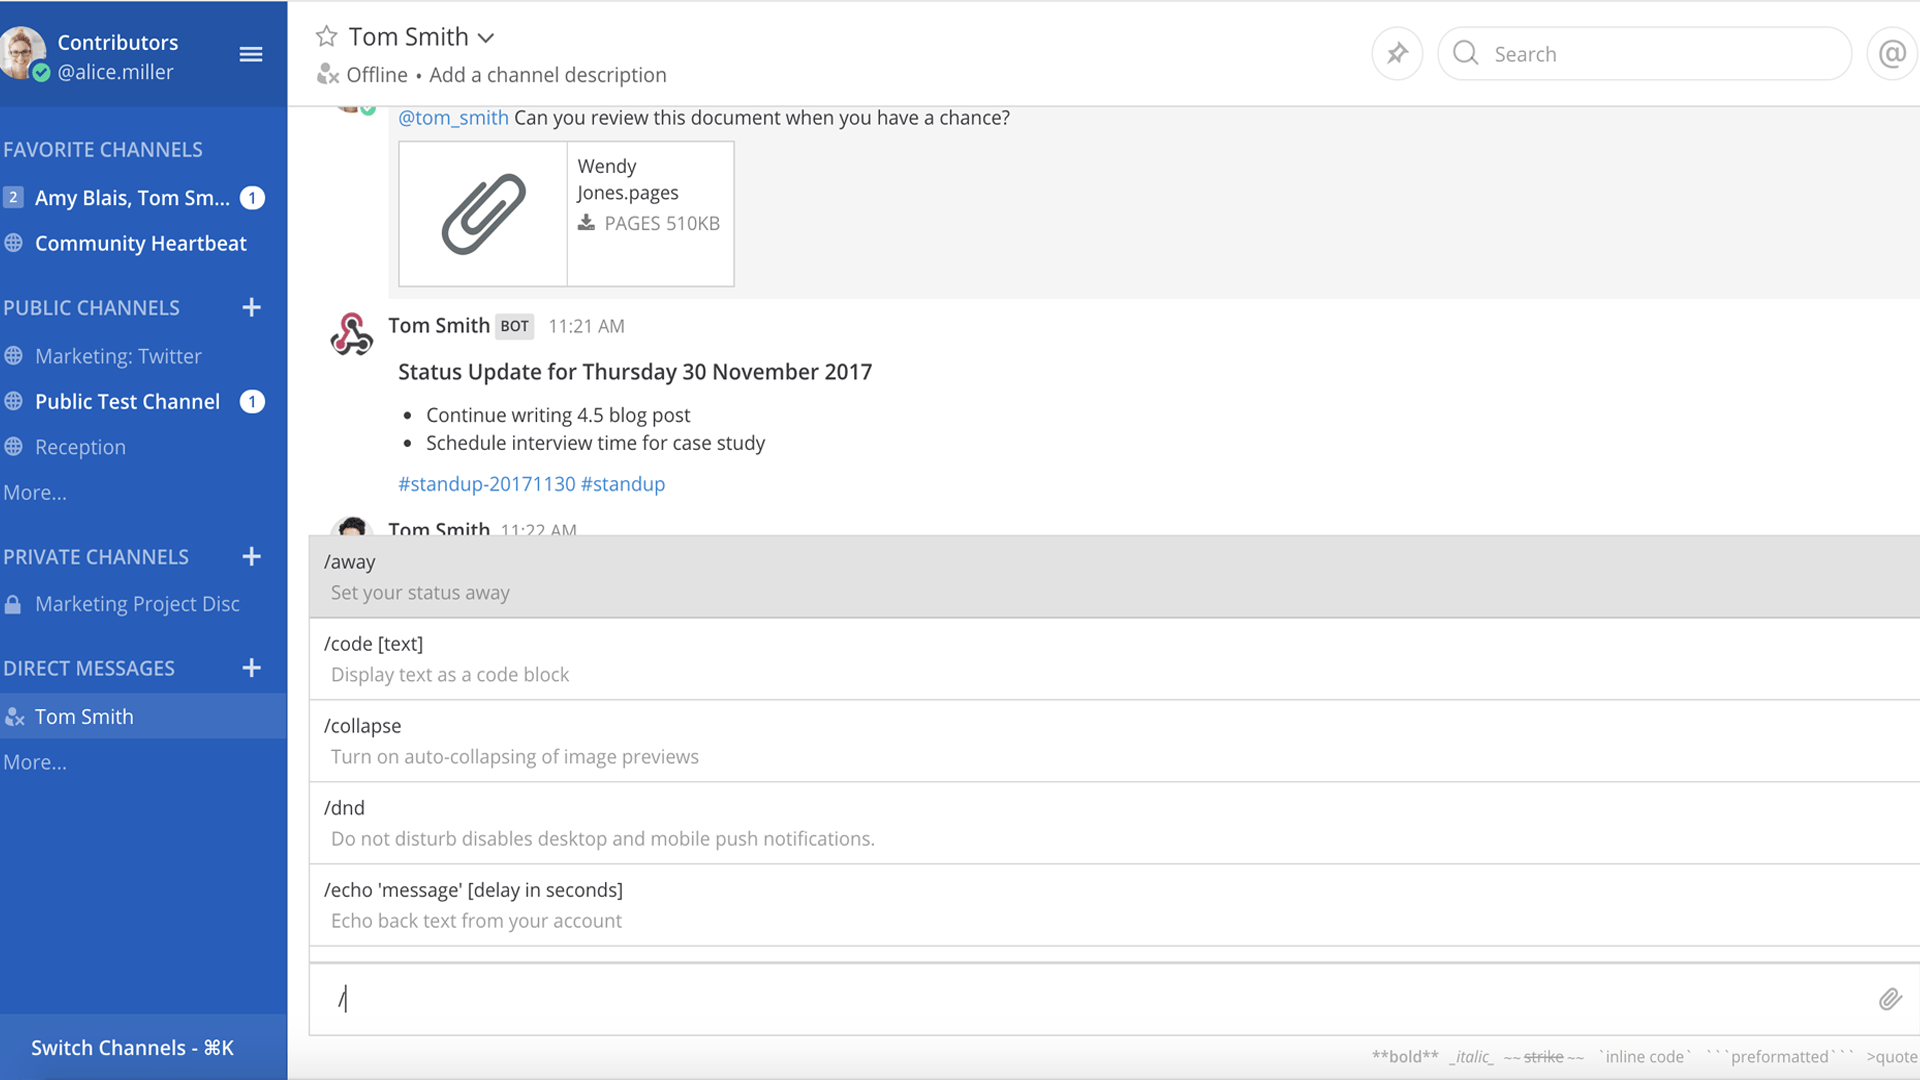Image resolution: width=1920 pixels, height=1080 pixels.
Task: Create a new private channel
Action: point(252,556)
